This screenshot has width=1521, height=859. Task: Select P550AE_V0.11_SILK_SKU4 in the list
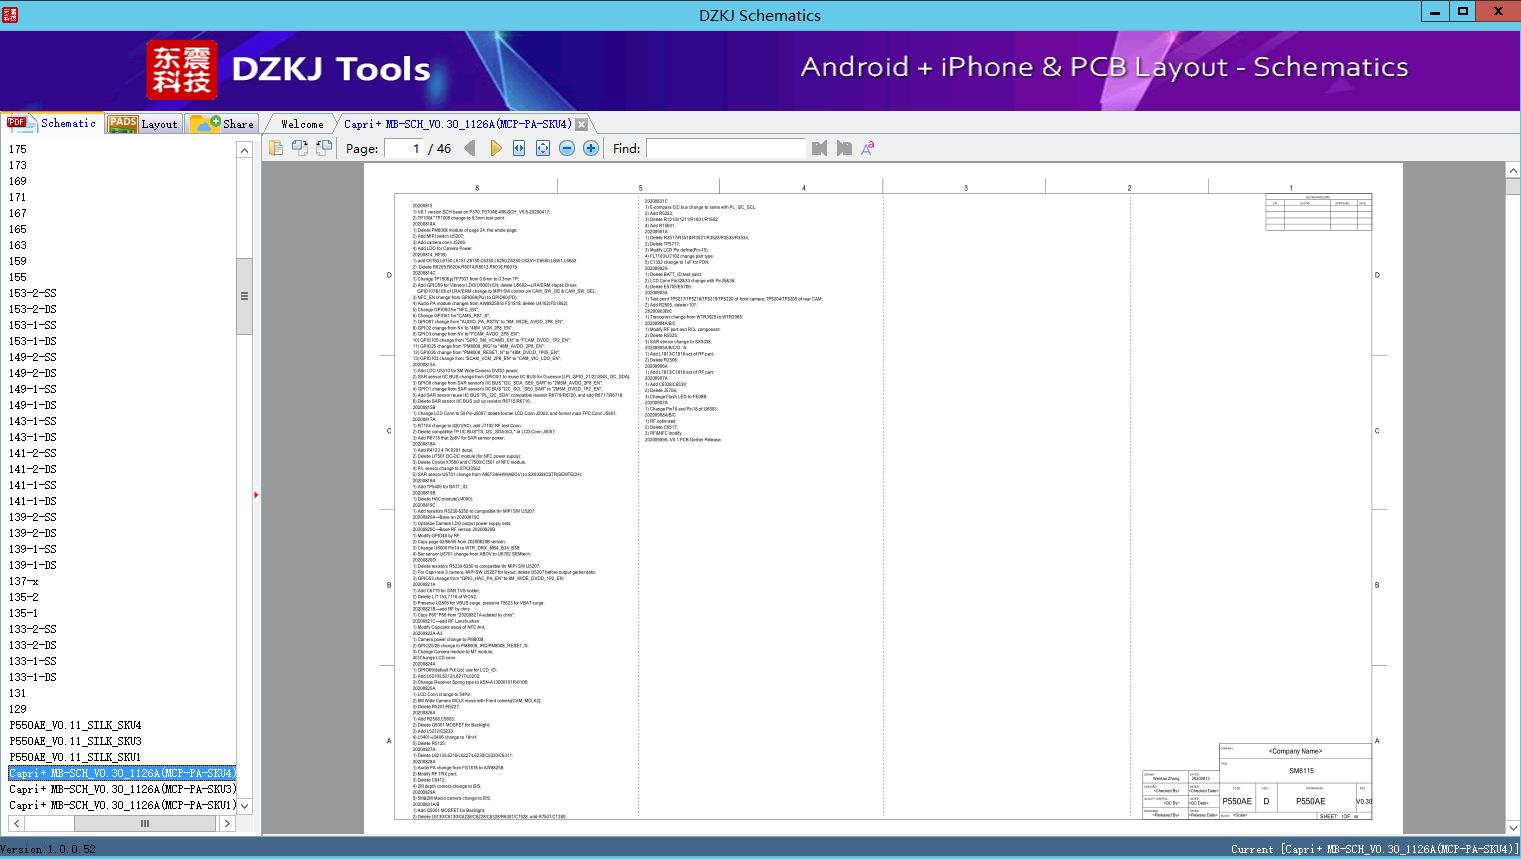pyautogui.click(x=76, y=725)
